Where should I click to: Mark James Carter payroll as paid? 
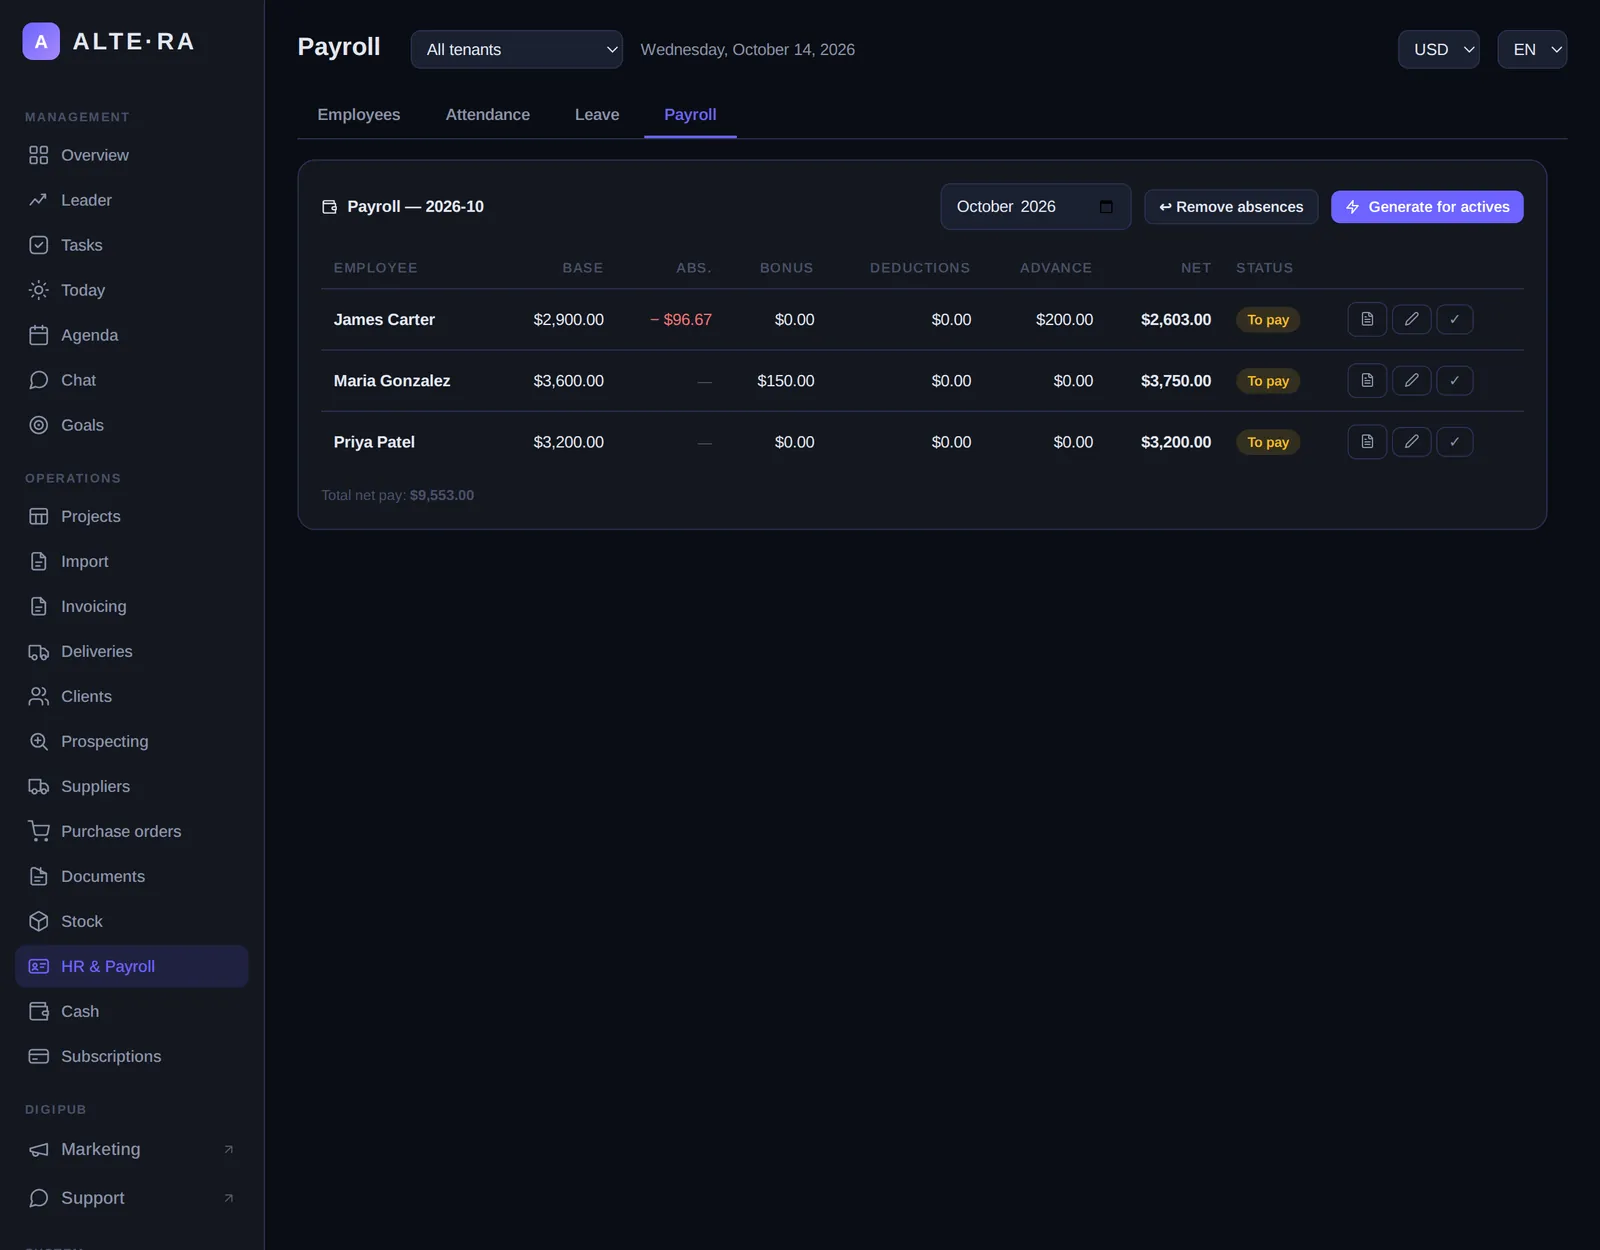tap(1454, 319)
